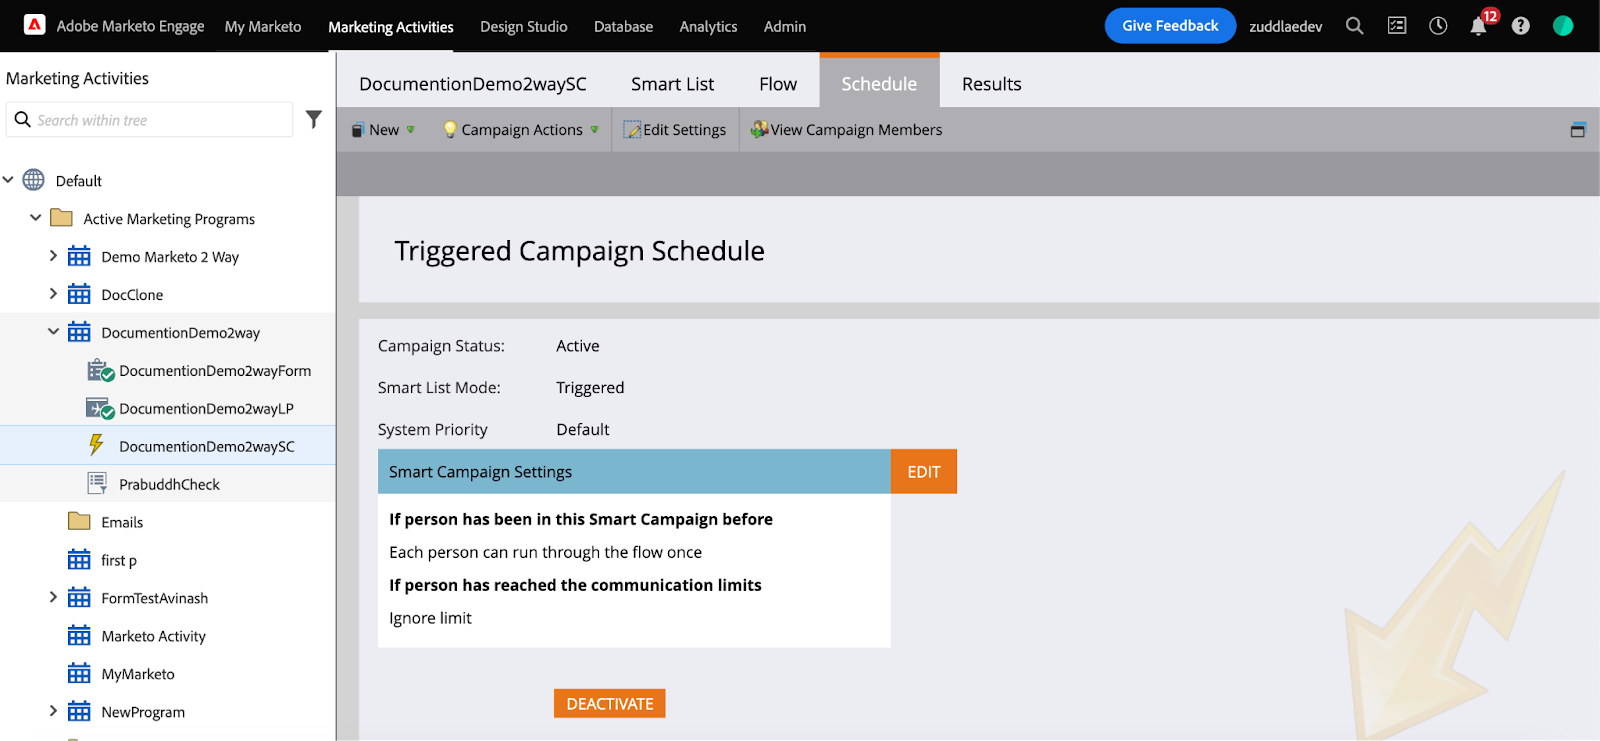
Task: Select the Emails folder row
Action: [x=122, y=522]
